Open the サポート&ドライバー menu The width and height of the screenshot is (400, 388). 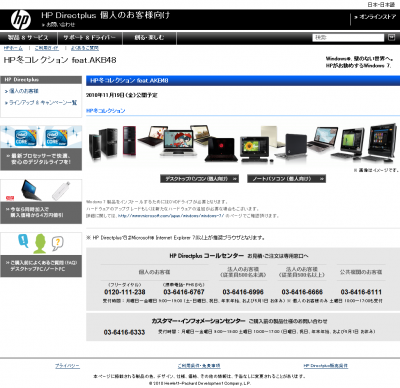(x=89, y=38)
